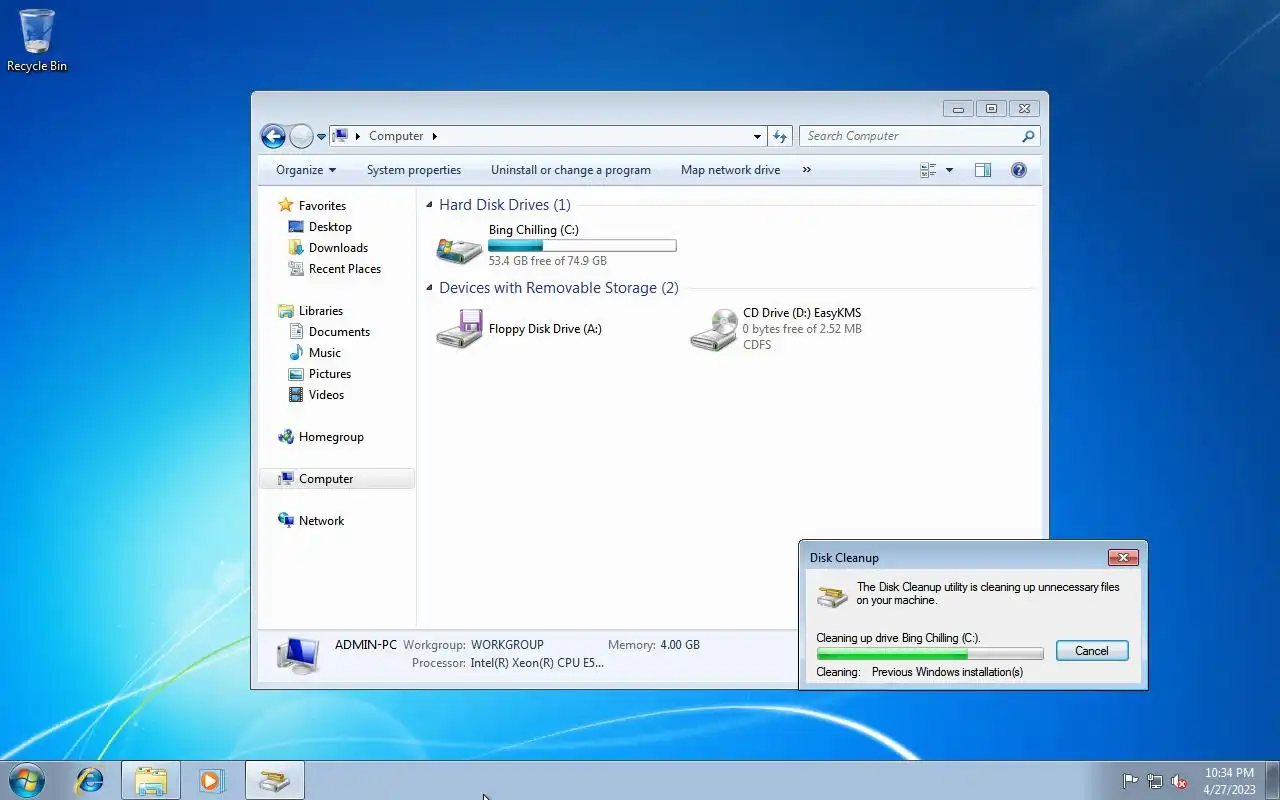Image resolution: width=1280 pixels, height=800 pixels.
Task: Open the view options dropdown arrow
Action: click(949, 170)
